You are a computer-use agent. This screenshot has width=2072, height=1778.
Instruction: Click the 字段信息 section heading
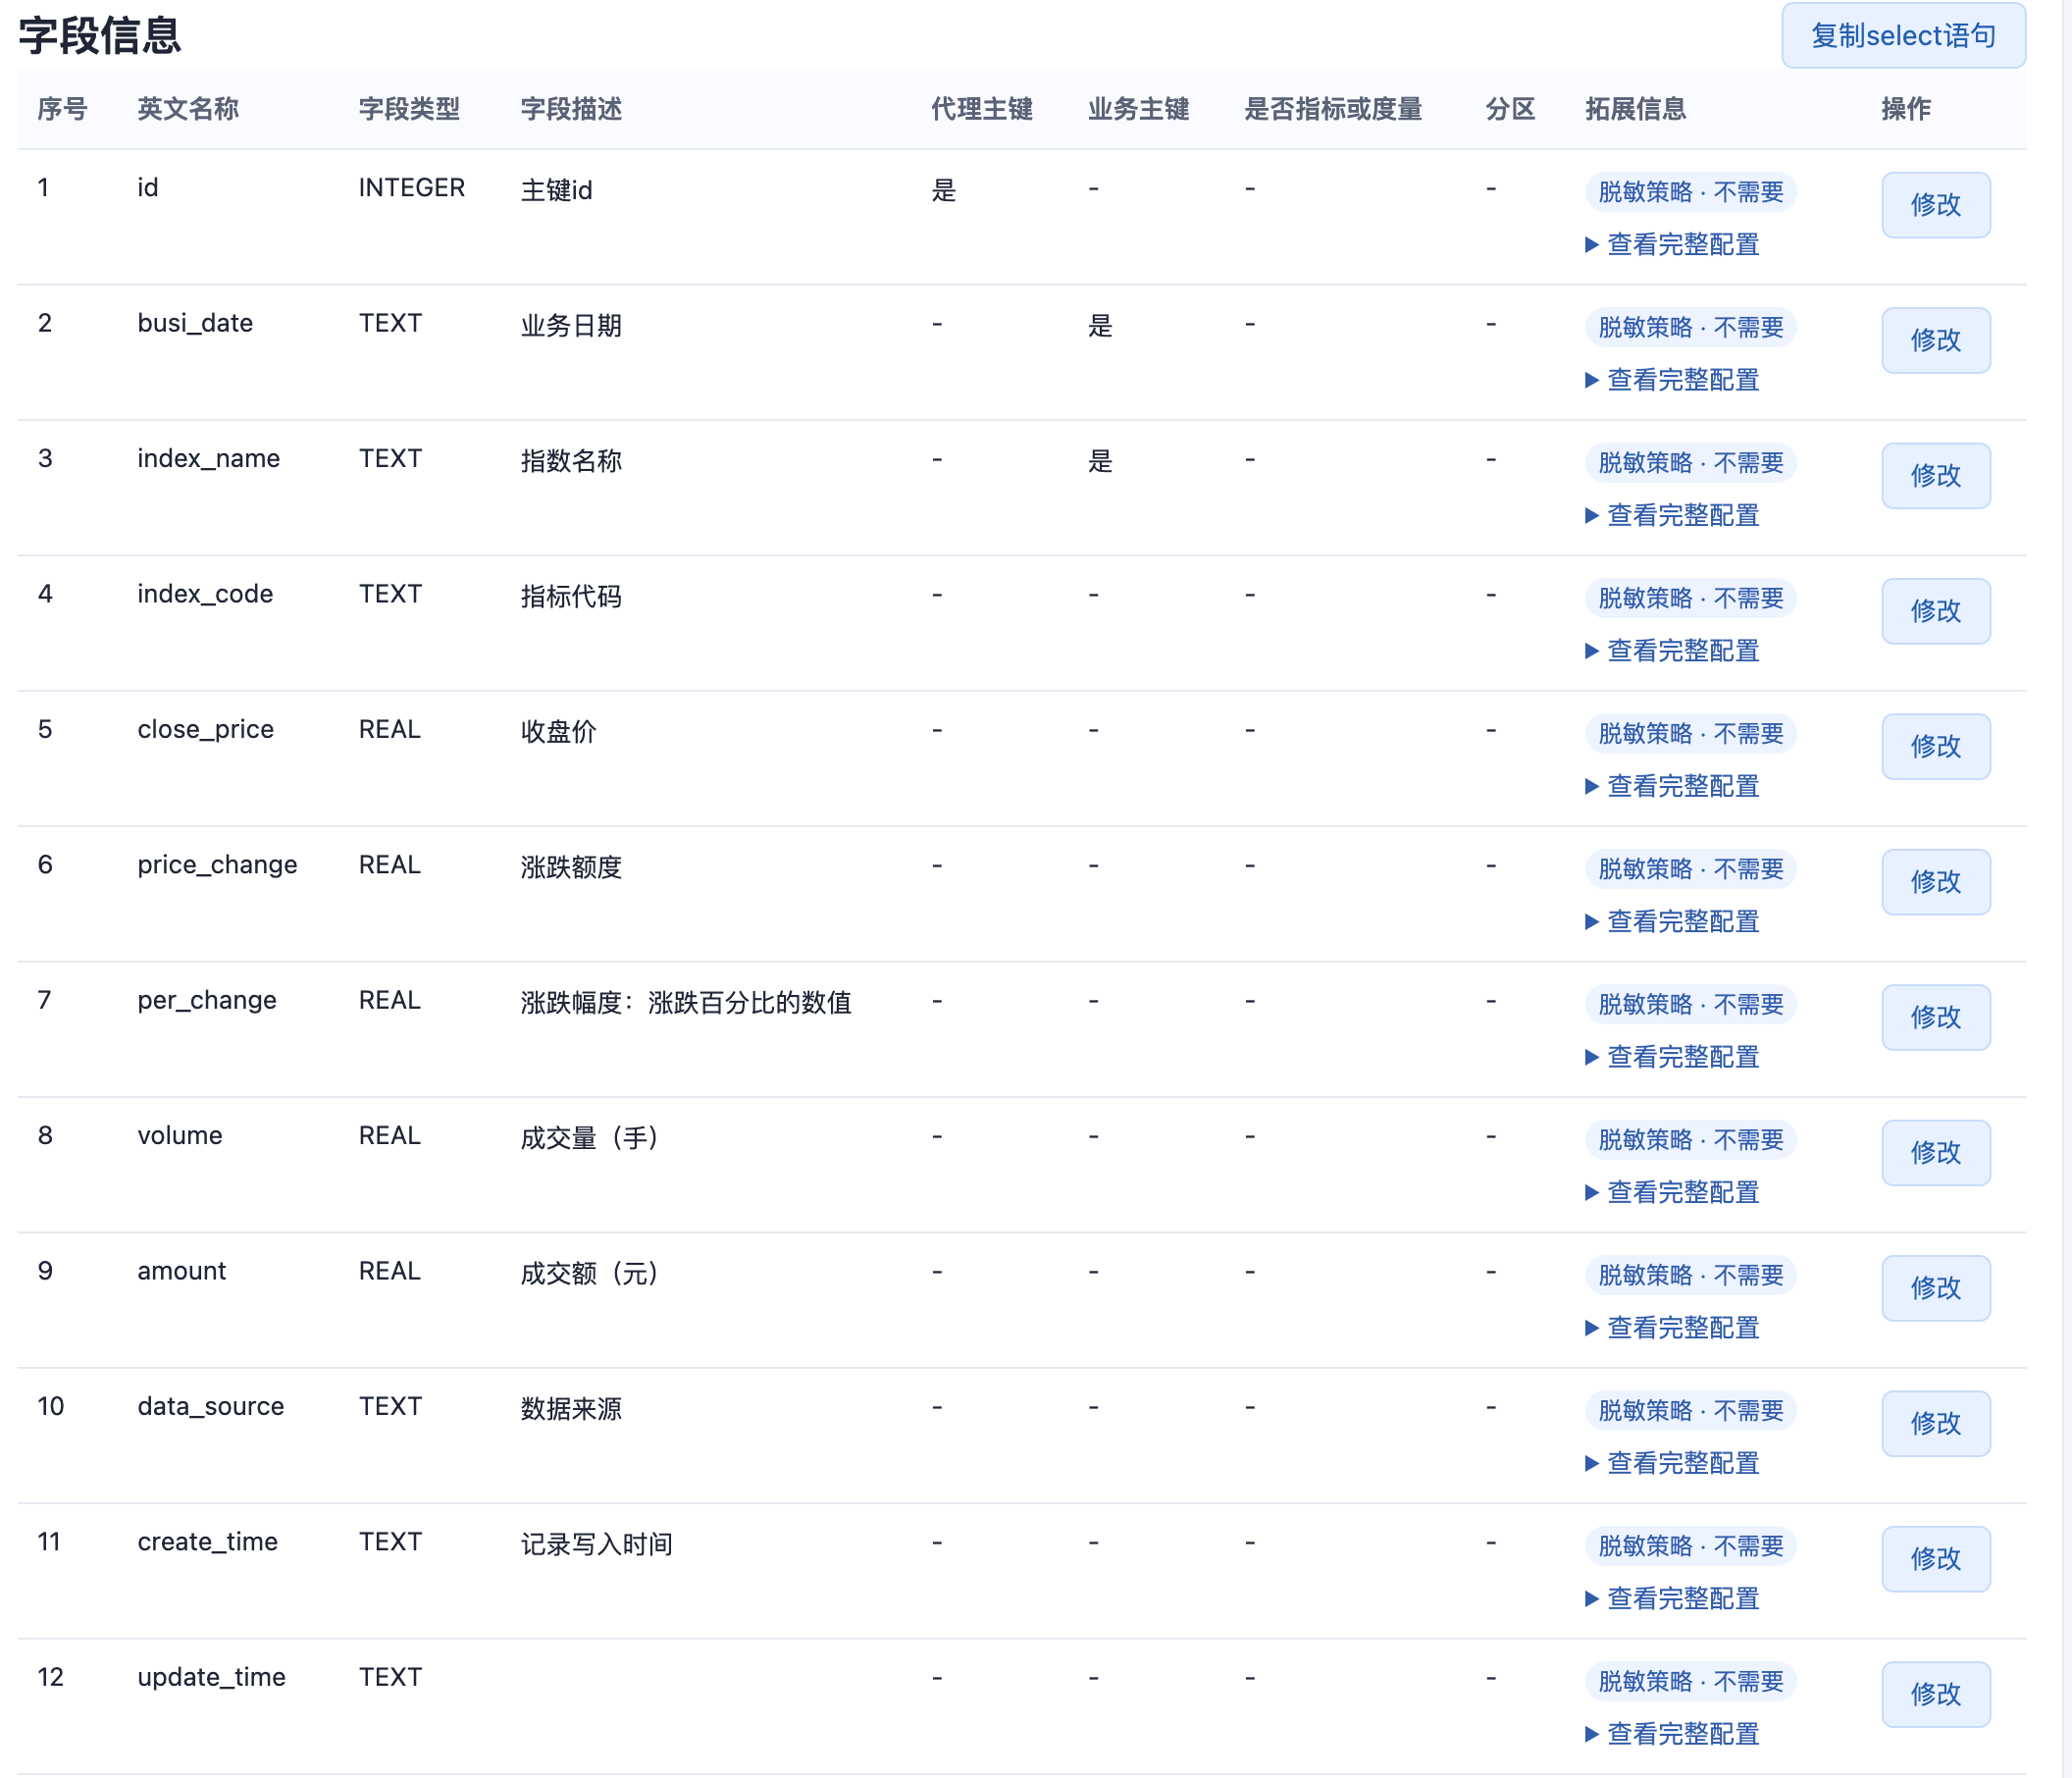pos(100,36)
